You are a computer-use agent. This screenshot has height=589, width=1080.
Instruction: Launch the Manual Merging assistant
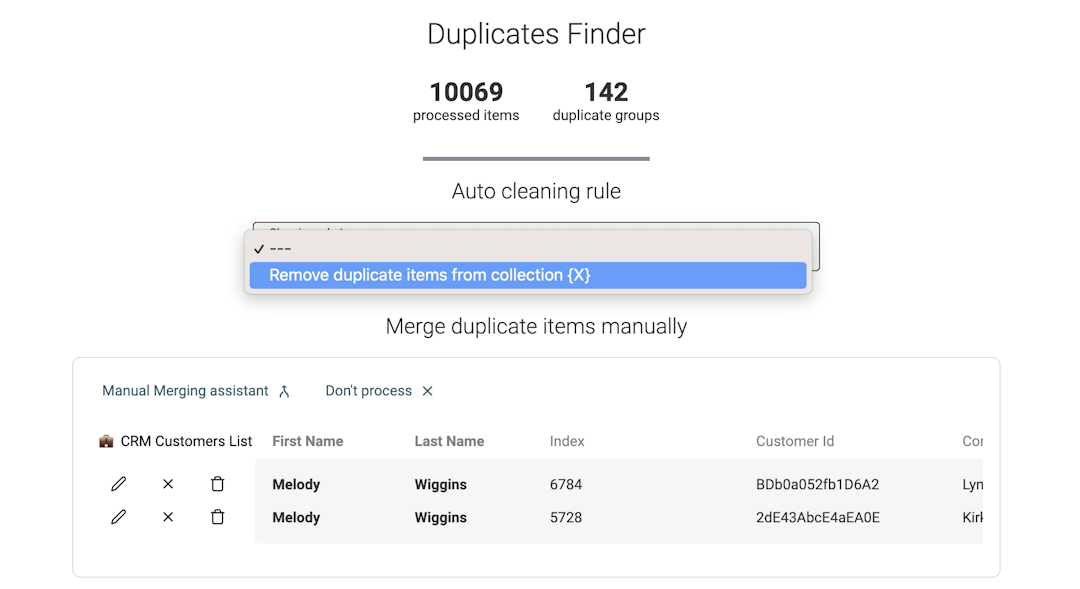coord(185,390)
